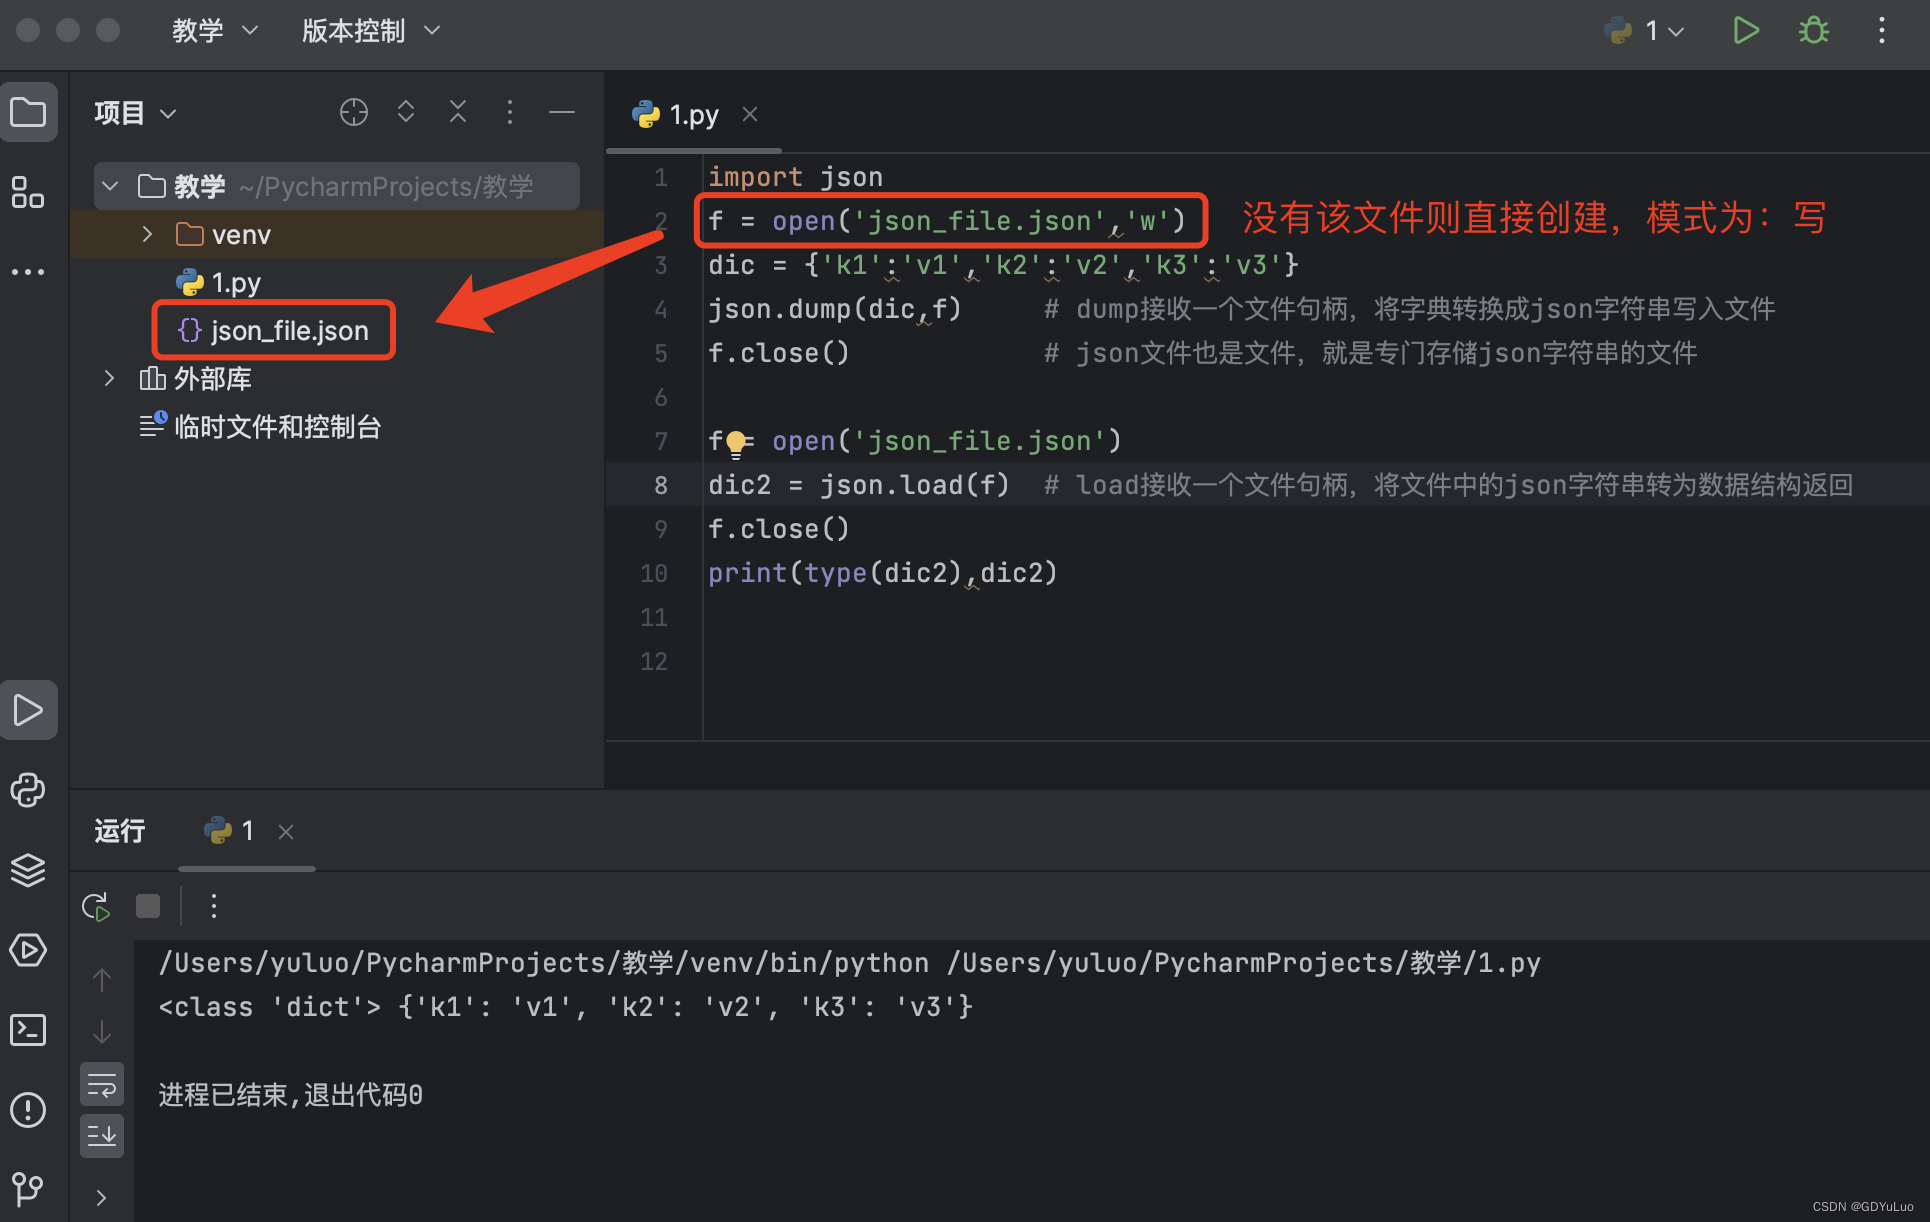
Task: Expand the venv folder
Action: 148,234
